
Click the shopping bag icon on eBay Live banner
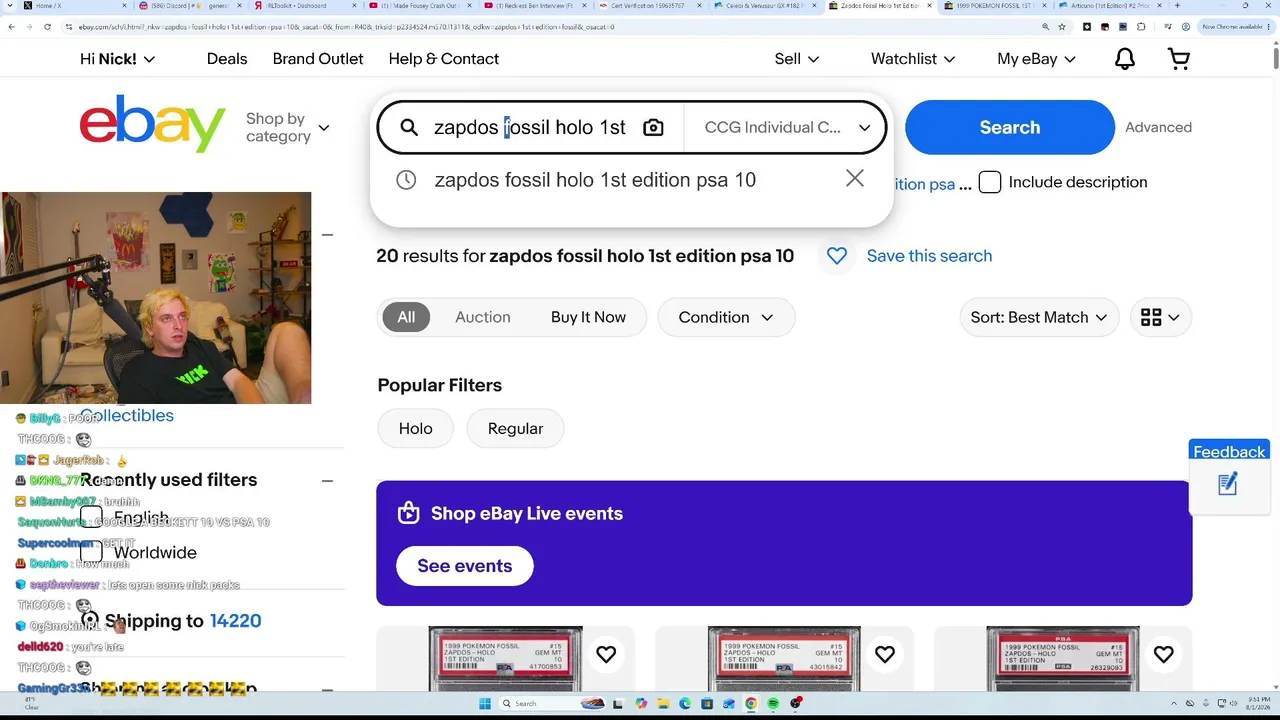click(408, 513)
